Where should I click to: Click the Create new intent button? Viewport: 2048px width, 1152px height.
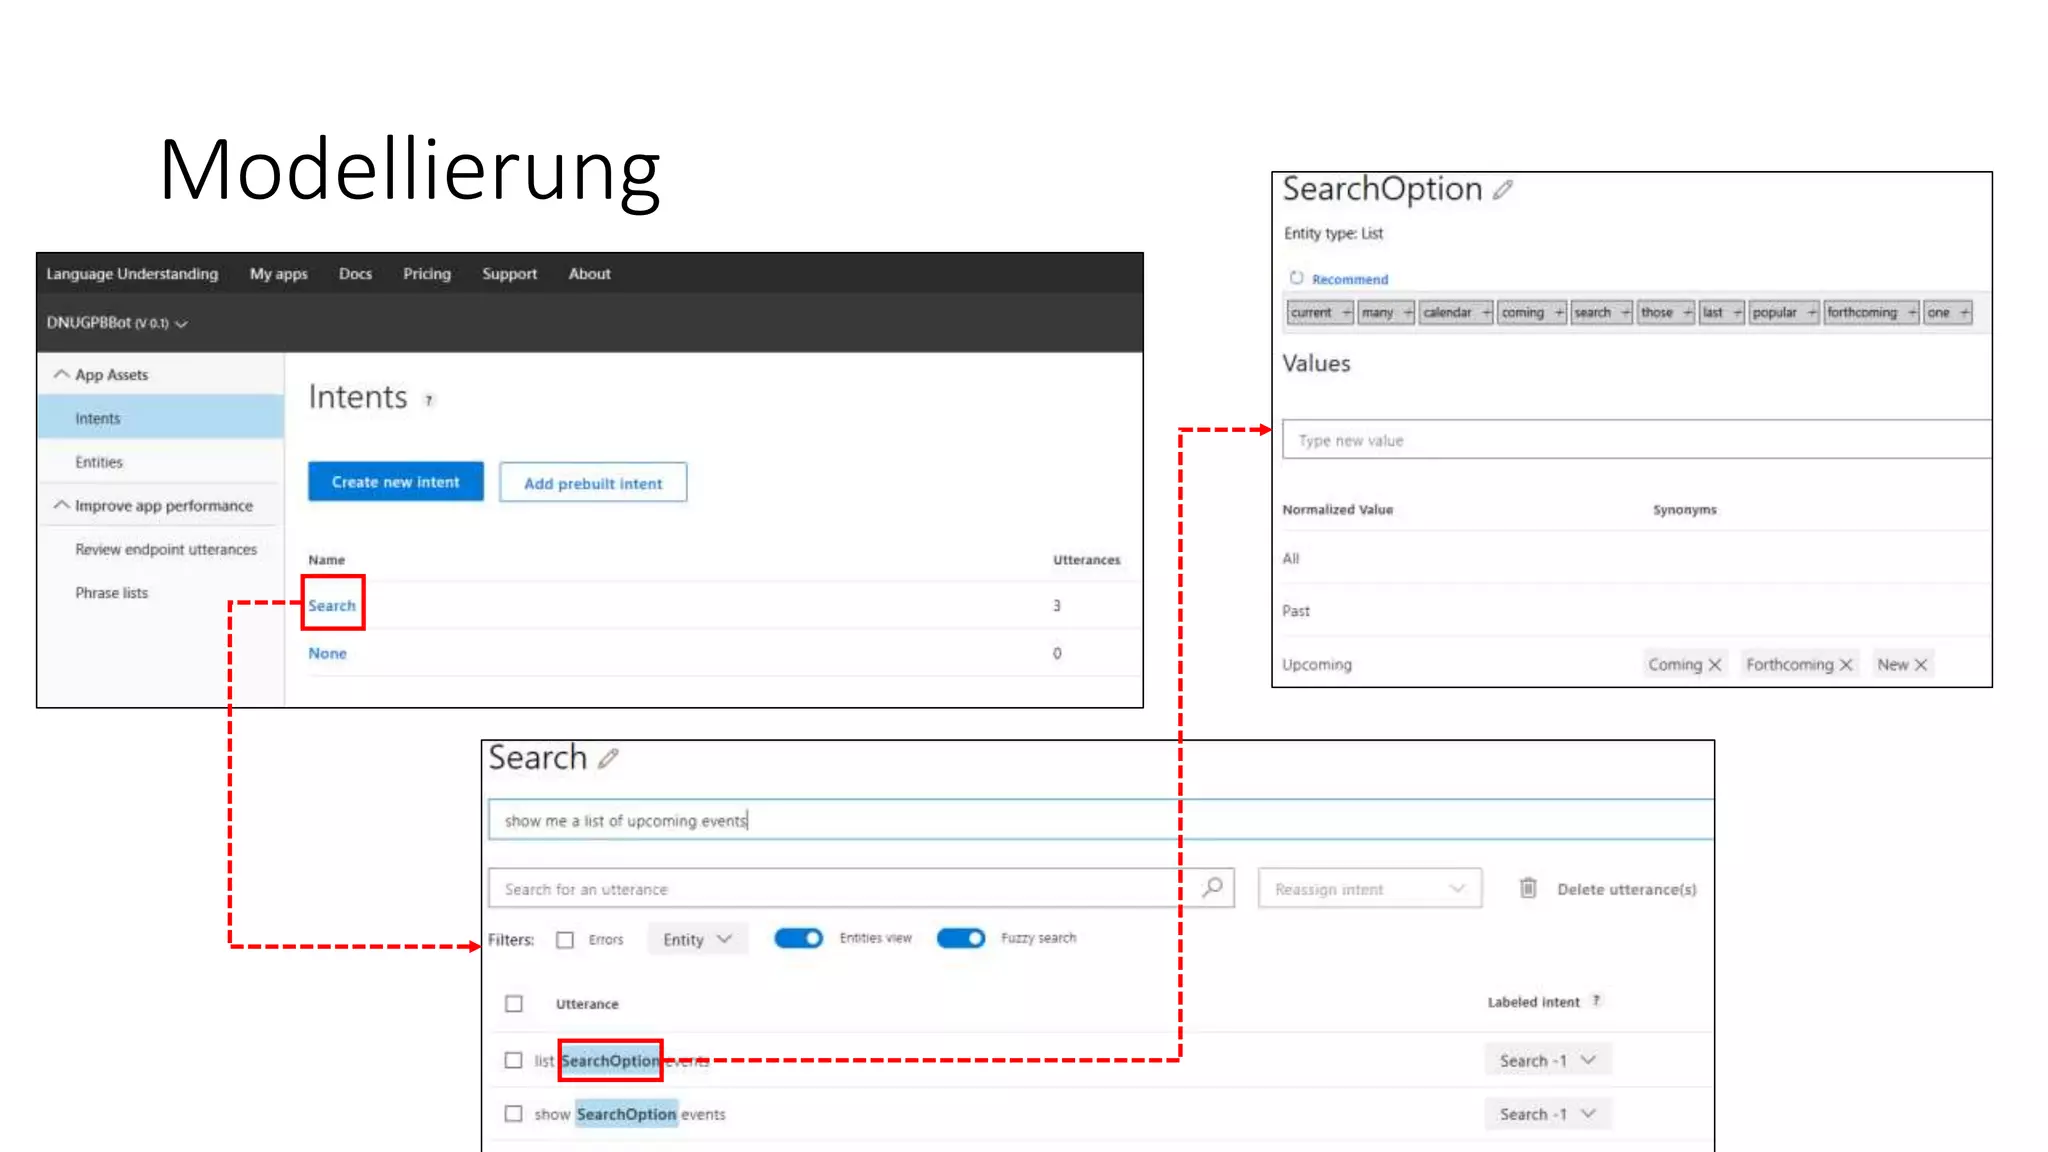[396, 482]
